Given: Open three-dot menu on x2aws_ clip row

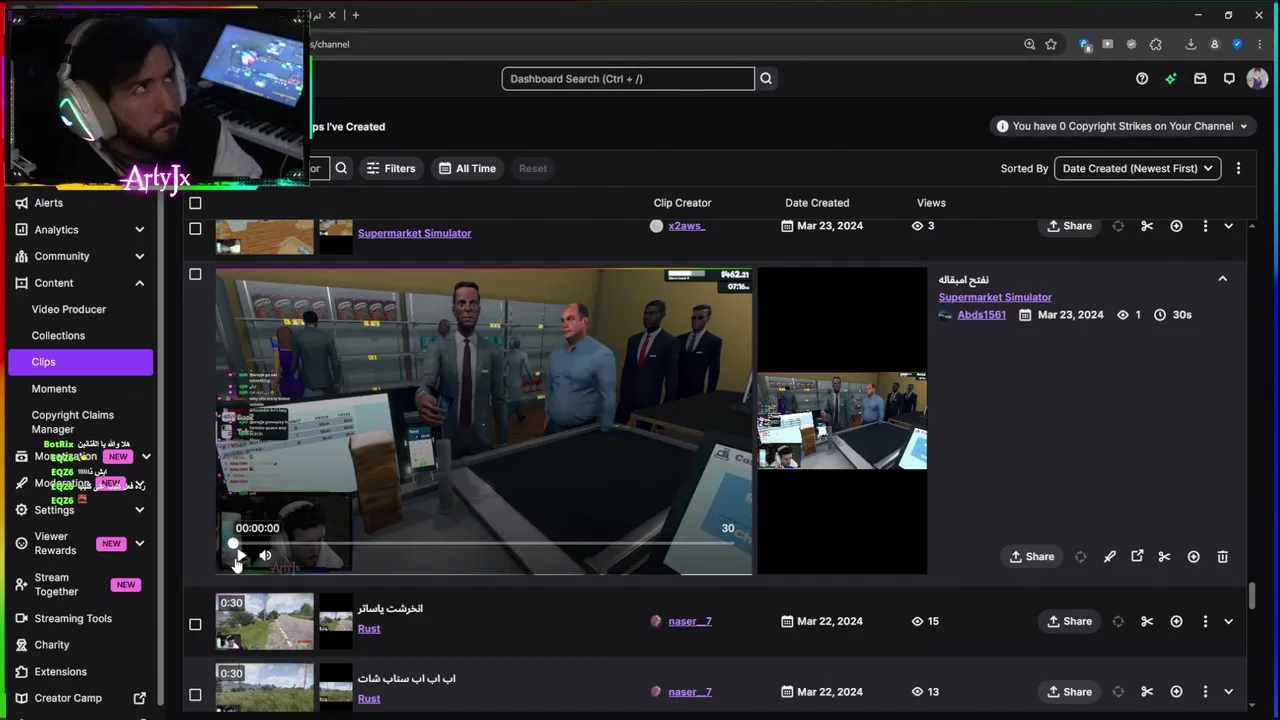Looking at the screenshot, I should [1205, 226].
